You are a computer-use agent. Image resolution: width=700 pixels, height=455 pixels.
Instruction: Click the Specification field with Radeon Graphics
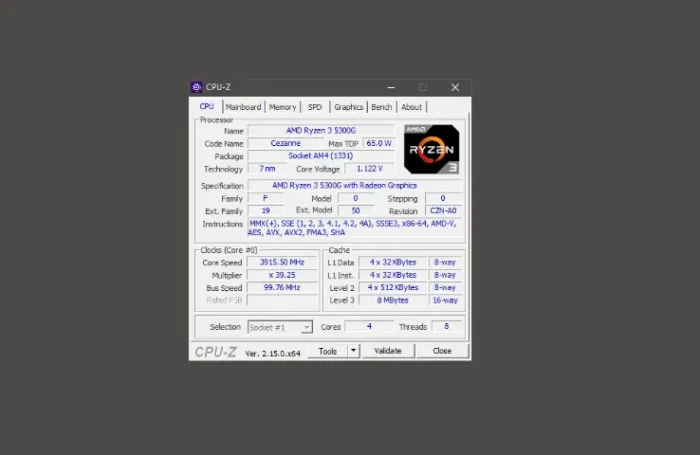pos(354,185)
